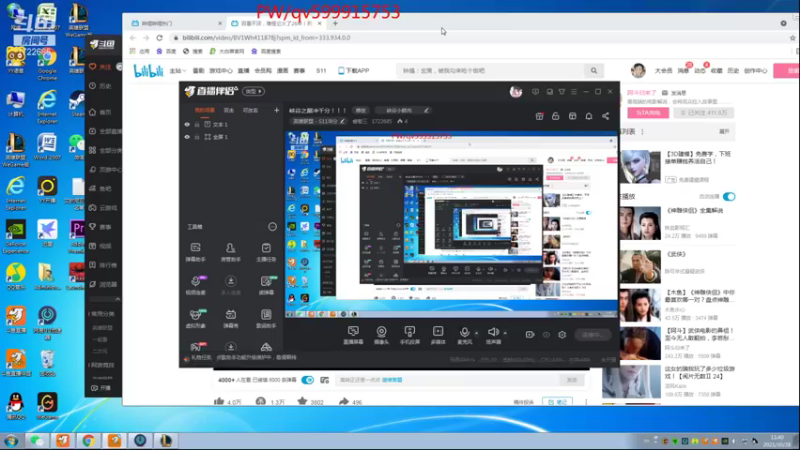Viewport: 800px width, 450px height.
Task: Click the 已关注 follow button
Action: pyautogui.click(x=704, y=113)
